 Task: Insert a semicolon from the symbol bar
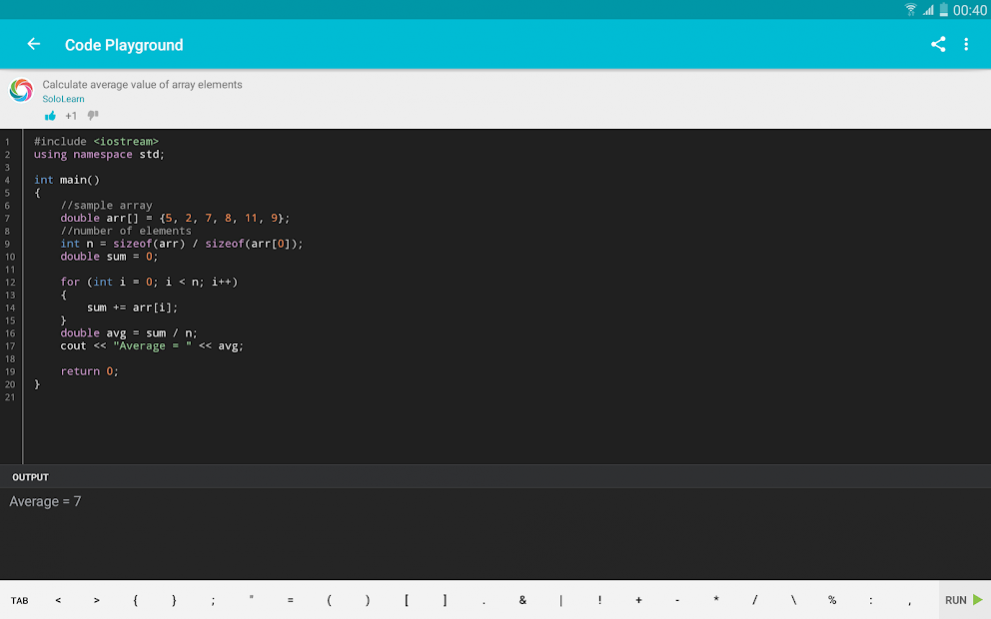pyautogui.click(x=212, y=600)
